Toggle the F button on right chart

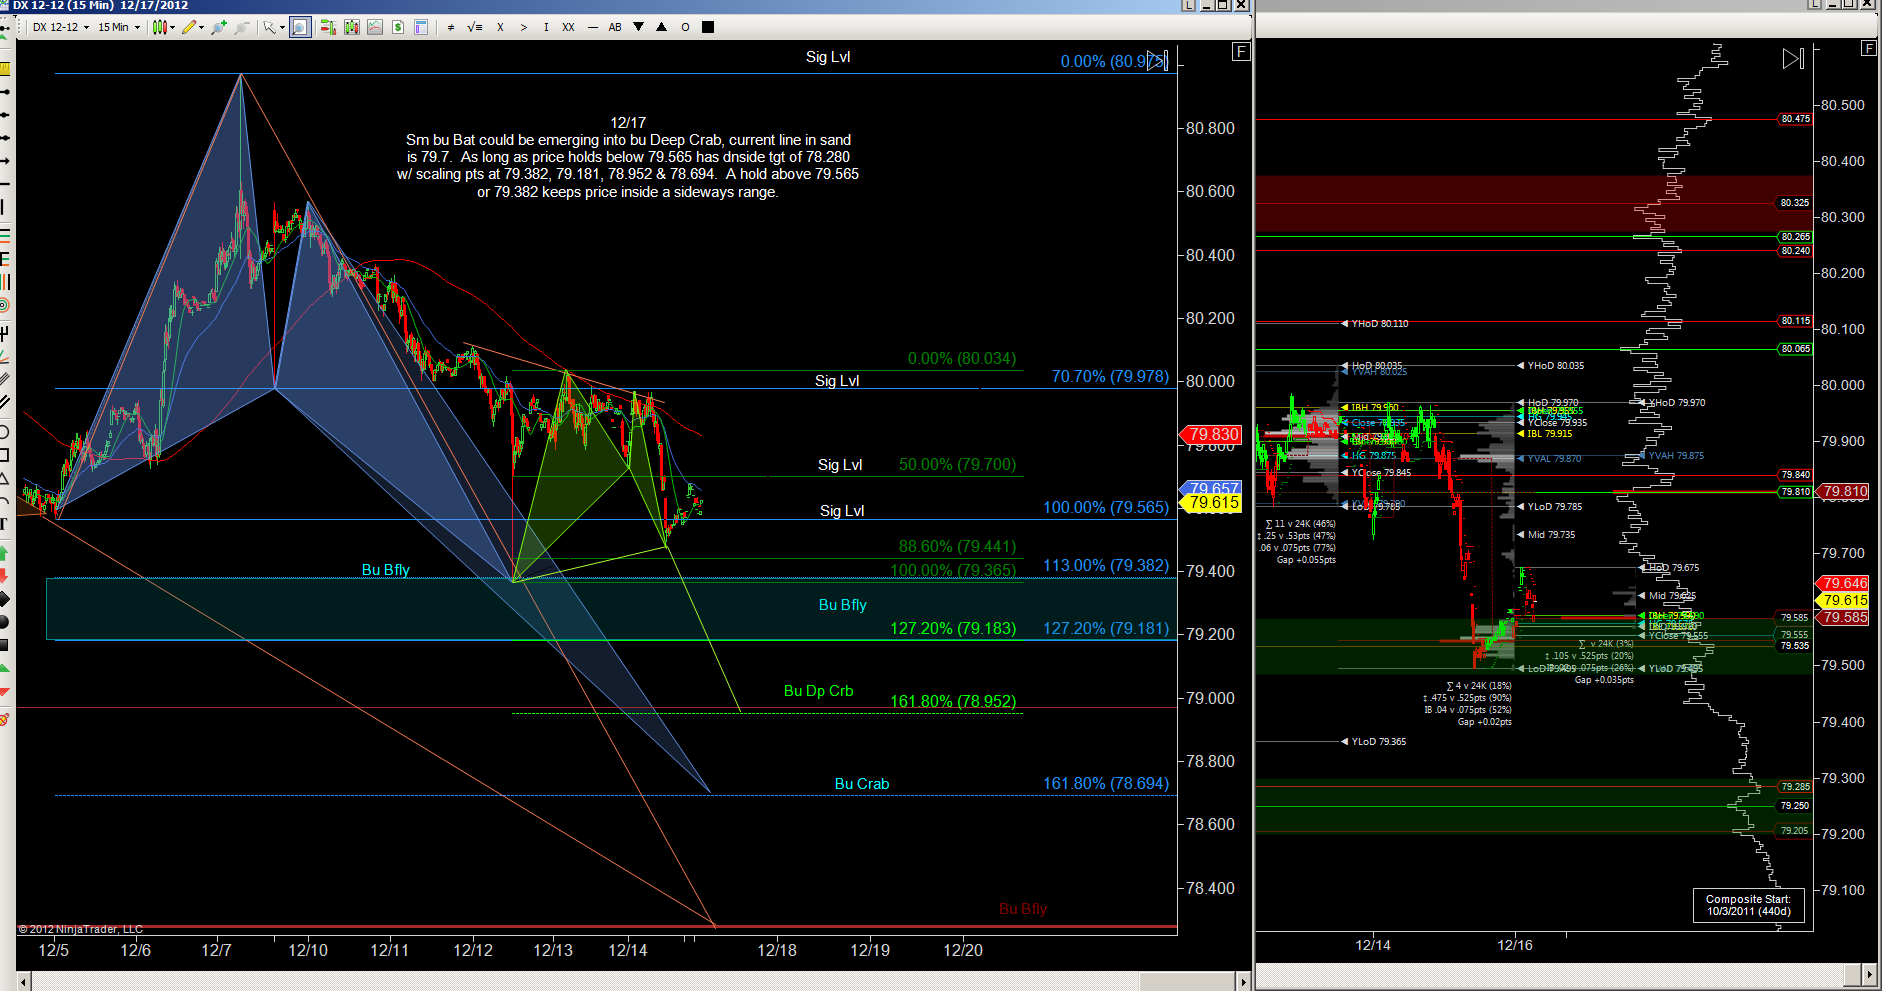(x=1868, y=48)
